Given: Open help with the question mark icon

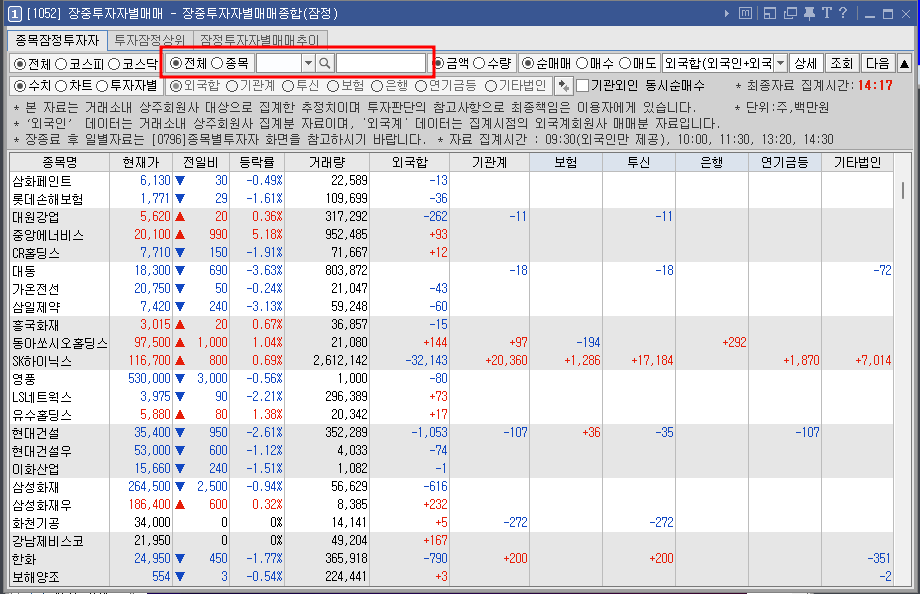Looking at the screenshot, I should point(843,13).
